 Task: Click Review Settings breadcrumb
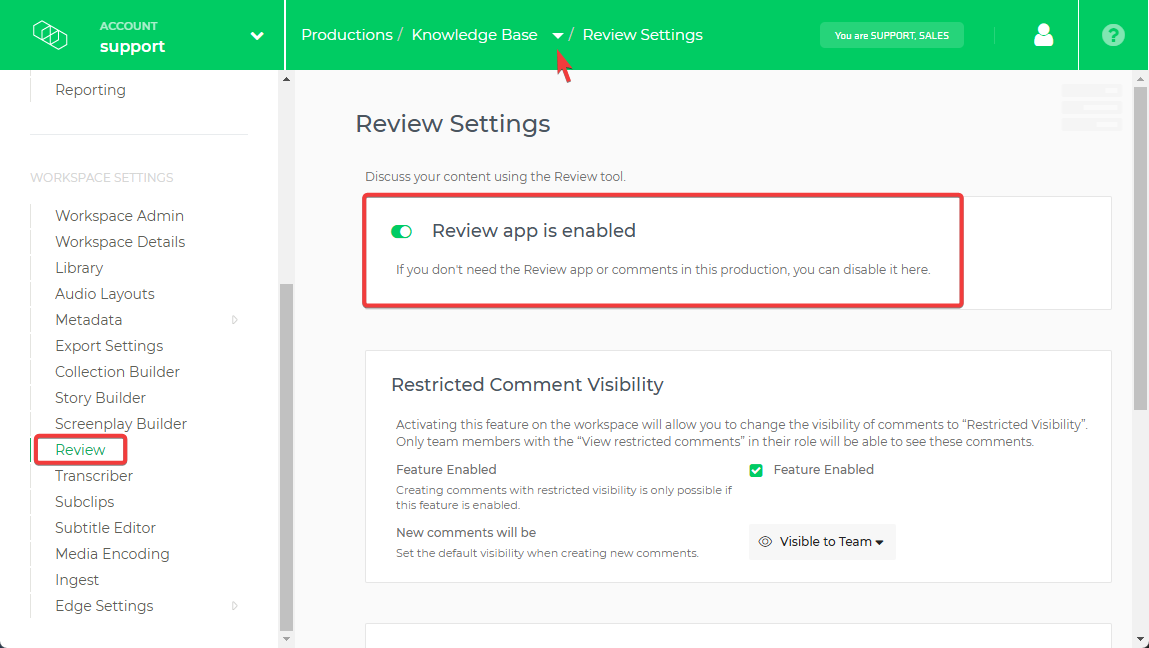643,34
